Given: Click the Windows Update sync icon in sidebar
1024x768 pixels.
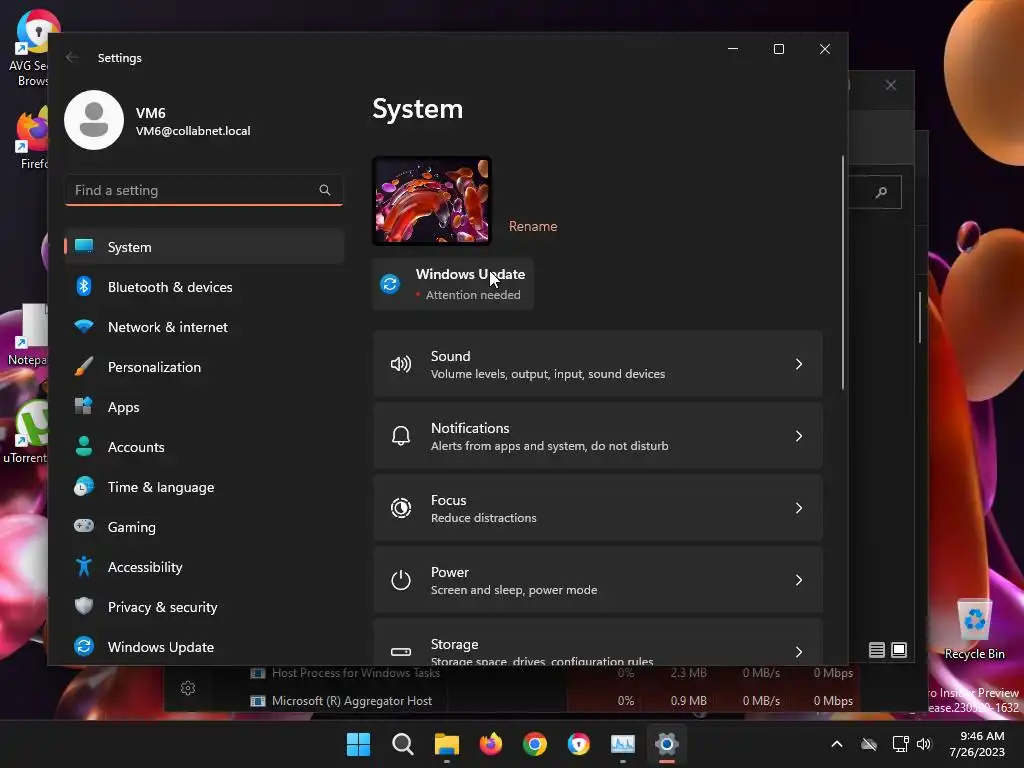Looking at the screenshot, I should pos(84,646).
